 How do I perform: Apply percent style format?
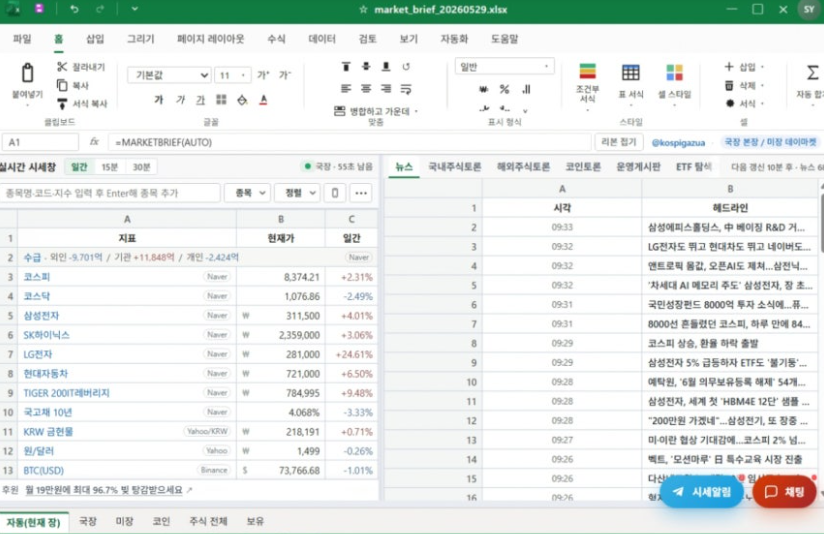coord(504,89)
